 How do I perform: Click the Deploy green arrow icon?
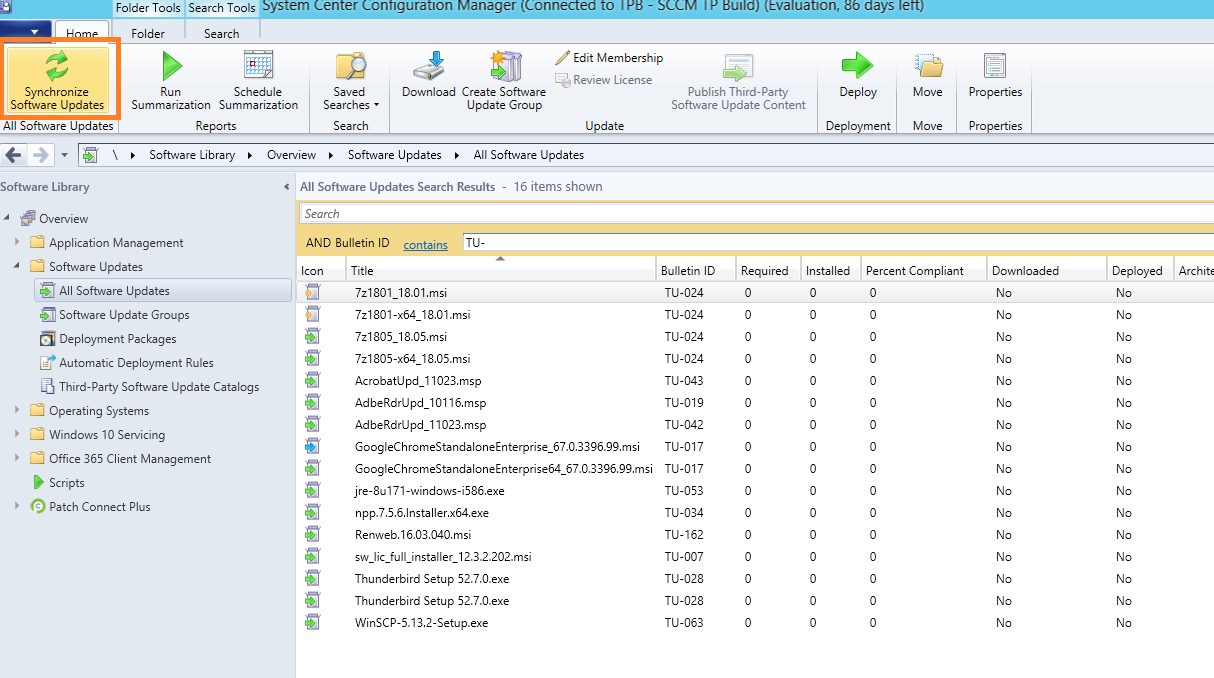(857, 67)
